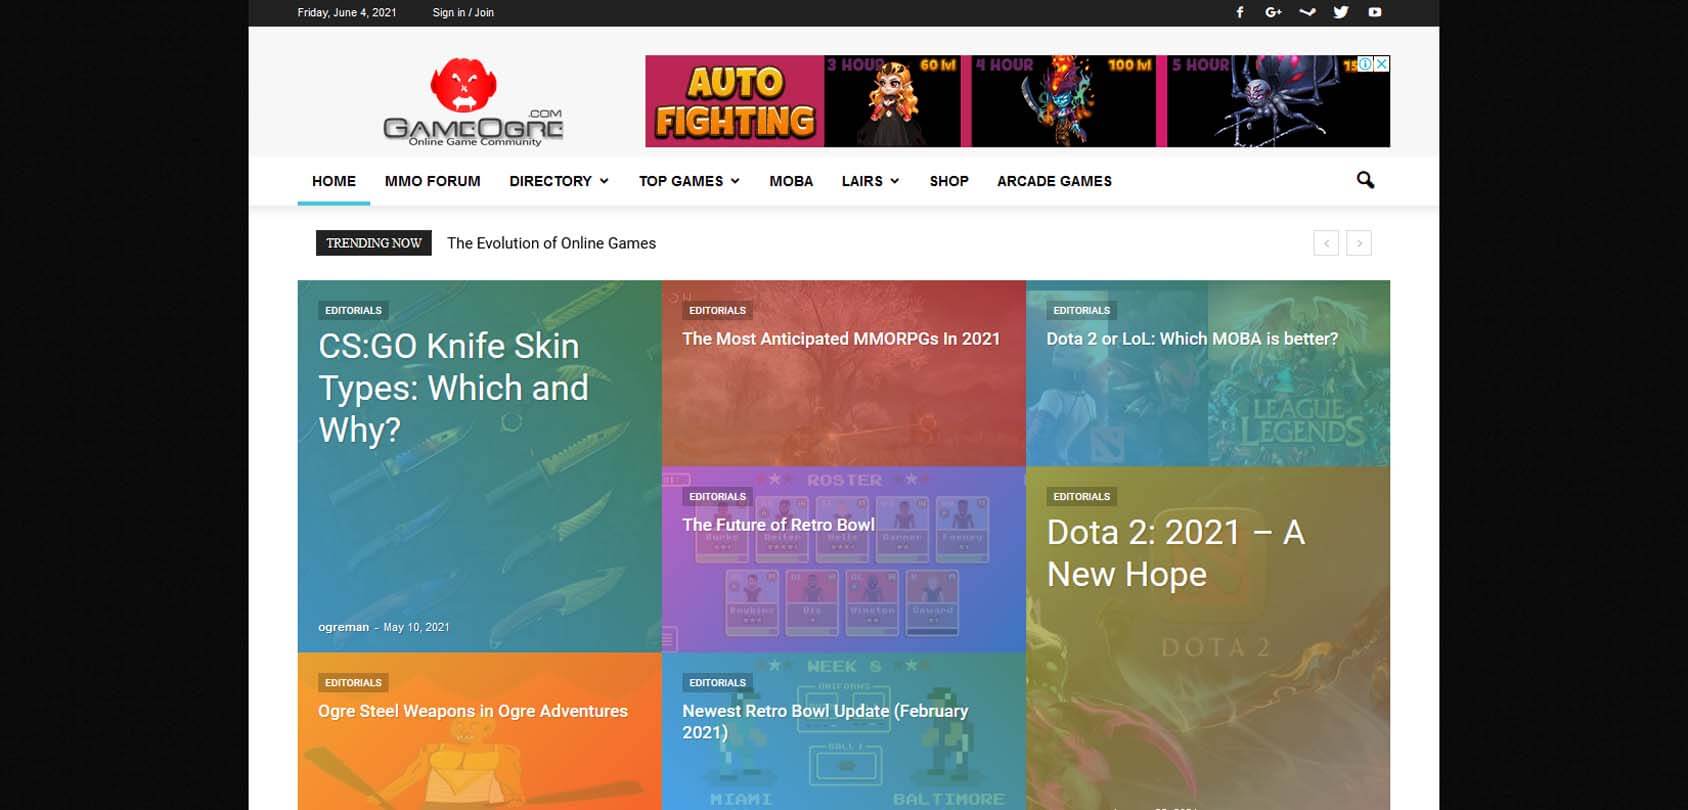Open the social icon between Google Plus and Twitter
1688x810 pixels.
coord(1307,12)
